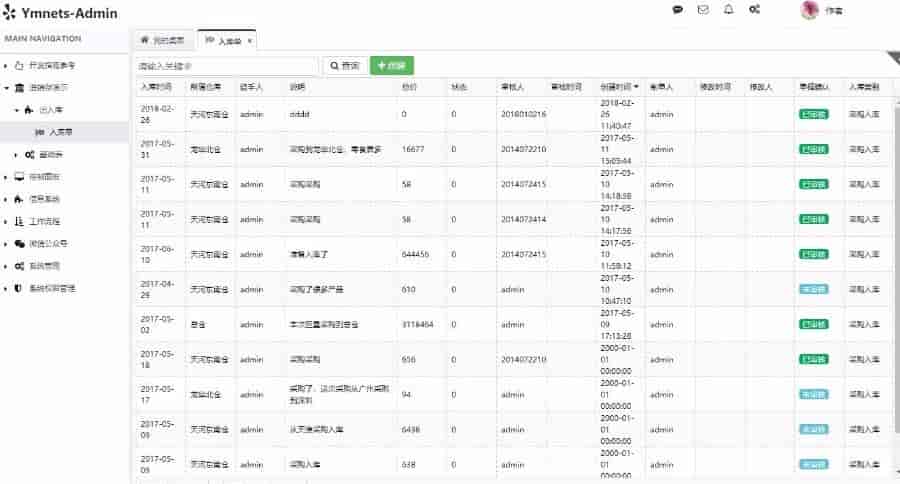The width and height of the screenshot is (900, 484).
Task: Expand the WeChat sidebar group
Action: (6, 243)
